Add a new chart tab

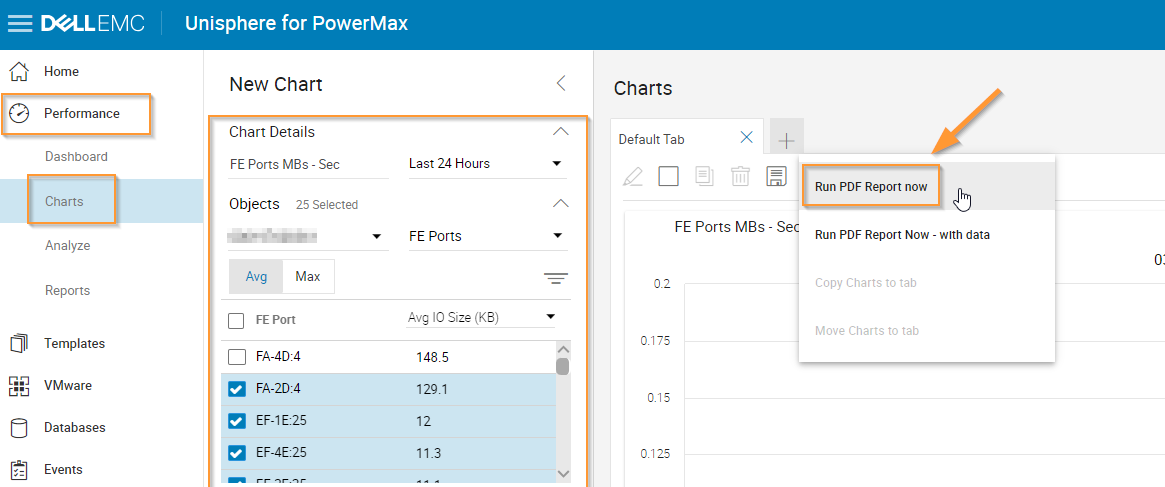click(x=786, y=140)
